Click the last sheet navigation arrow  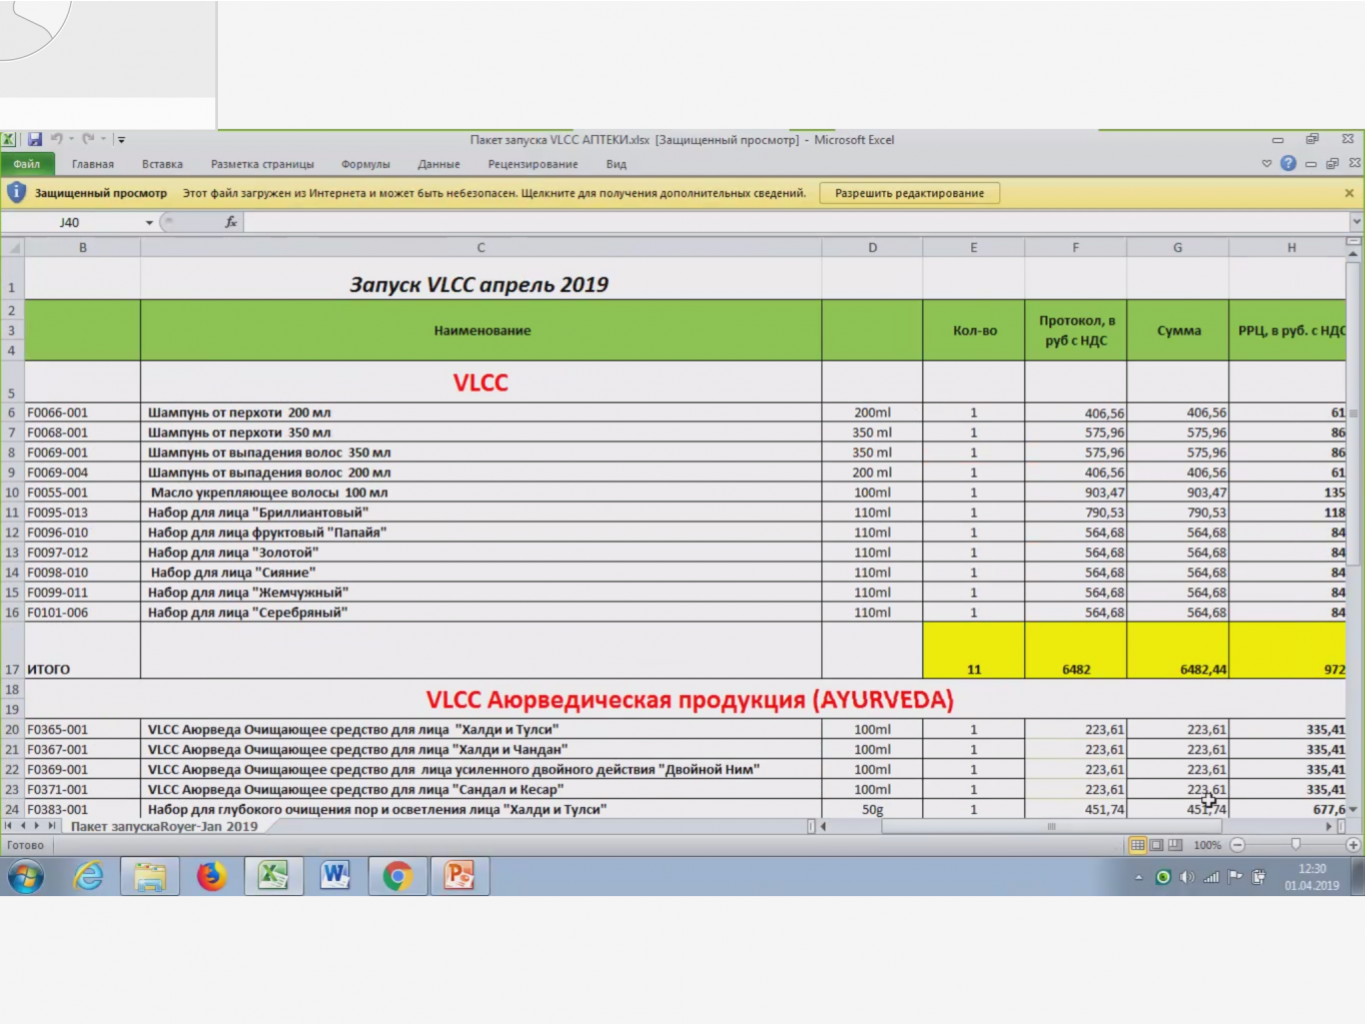[x=51, y=826]
